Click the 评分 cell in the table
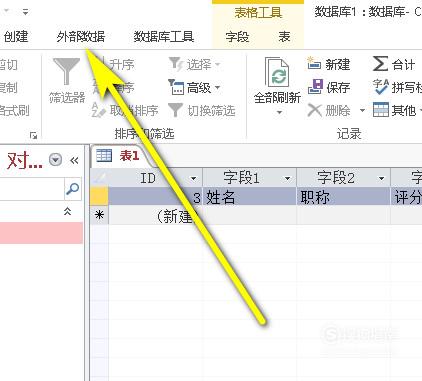 tap(406, 197)
